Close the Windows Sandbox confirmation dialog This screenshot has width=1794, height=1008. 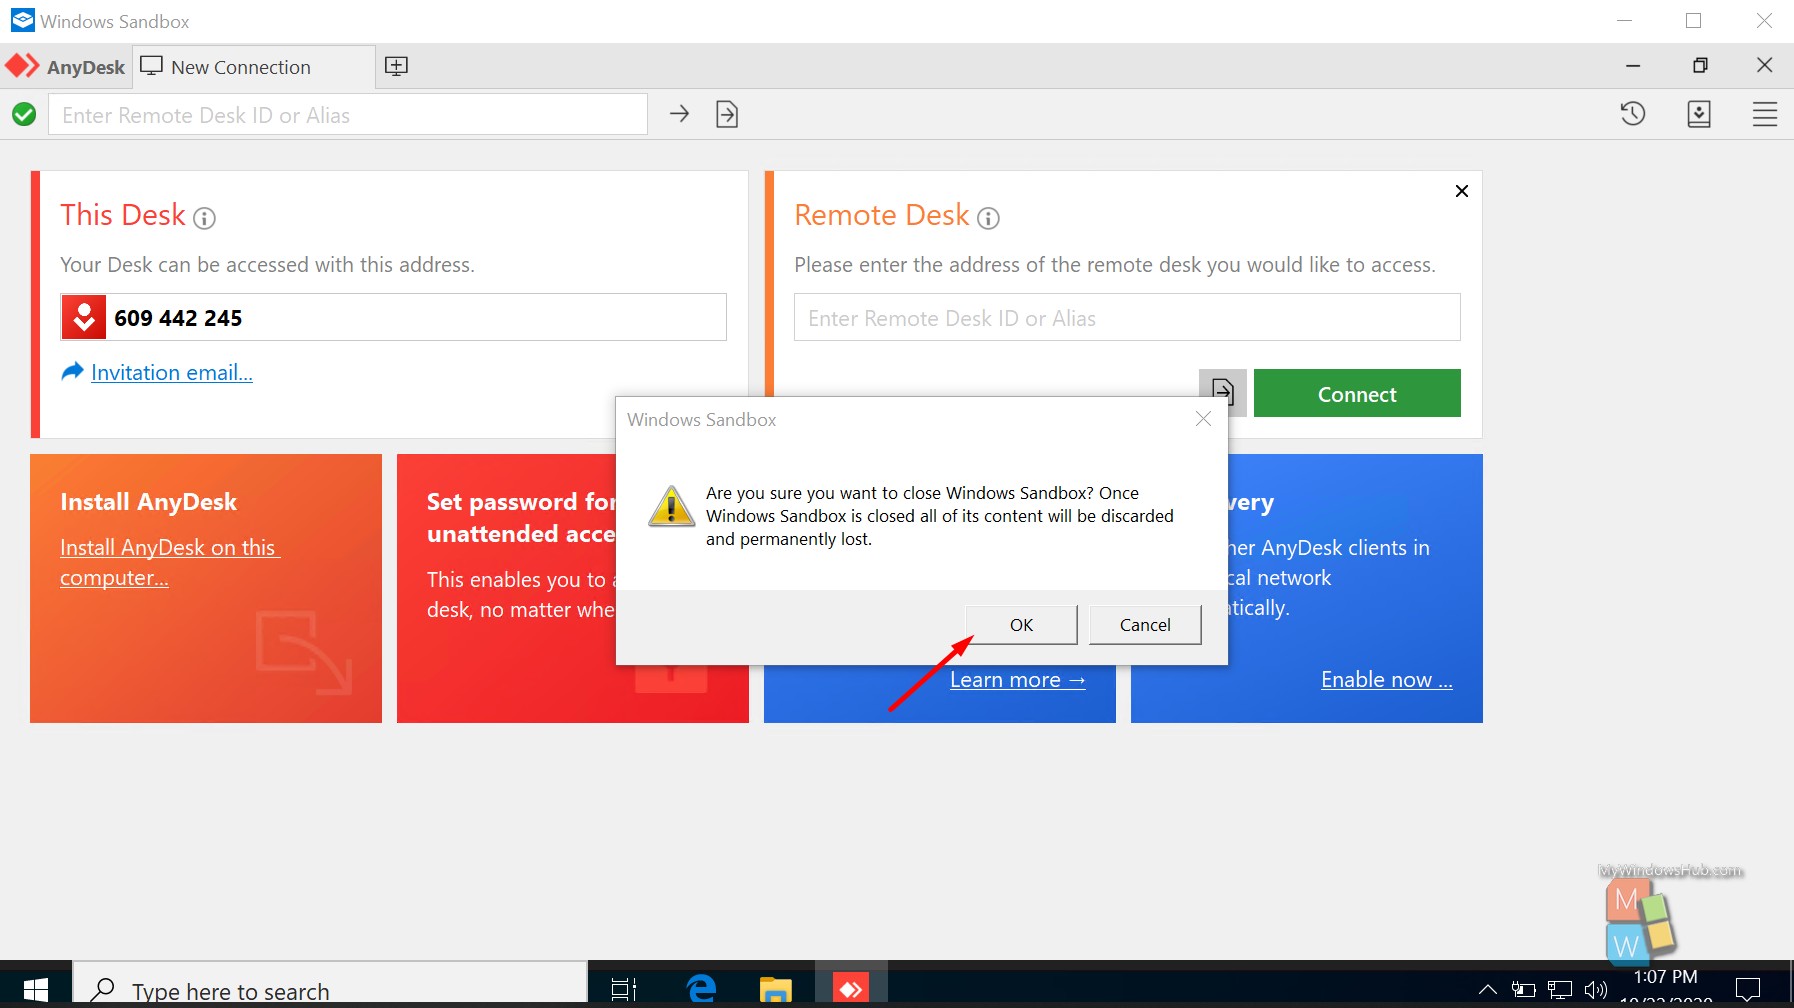pos(1203,419)
